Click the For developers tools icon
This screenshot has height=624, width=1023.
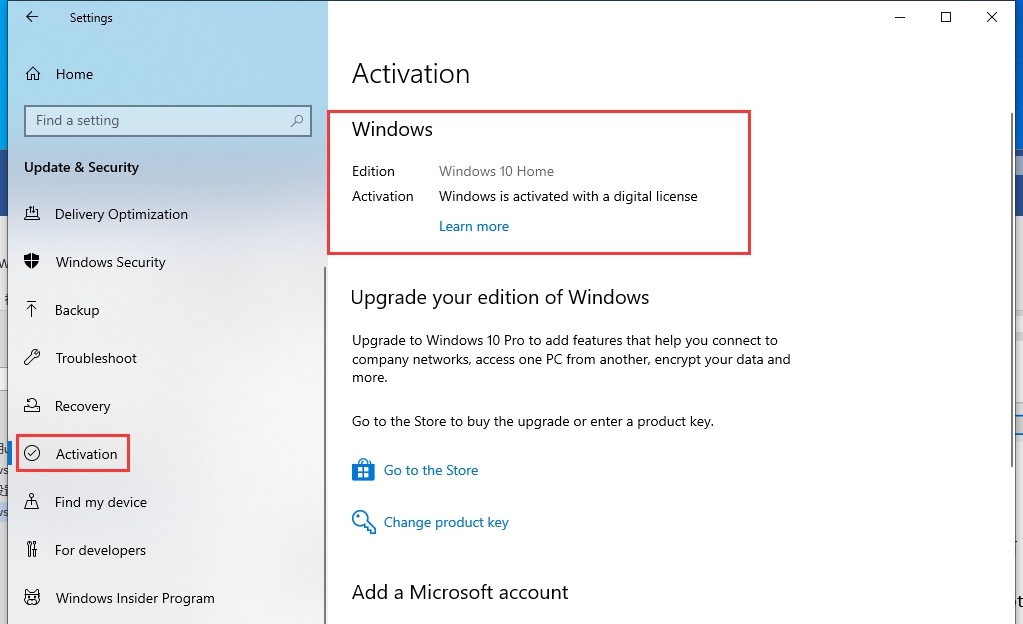coord(32,550)
